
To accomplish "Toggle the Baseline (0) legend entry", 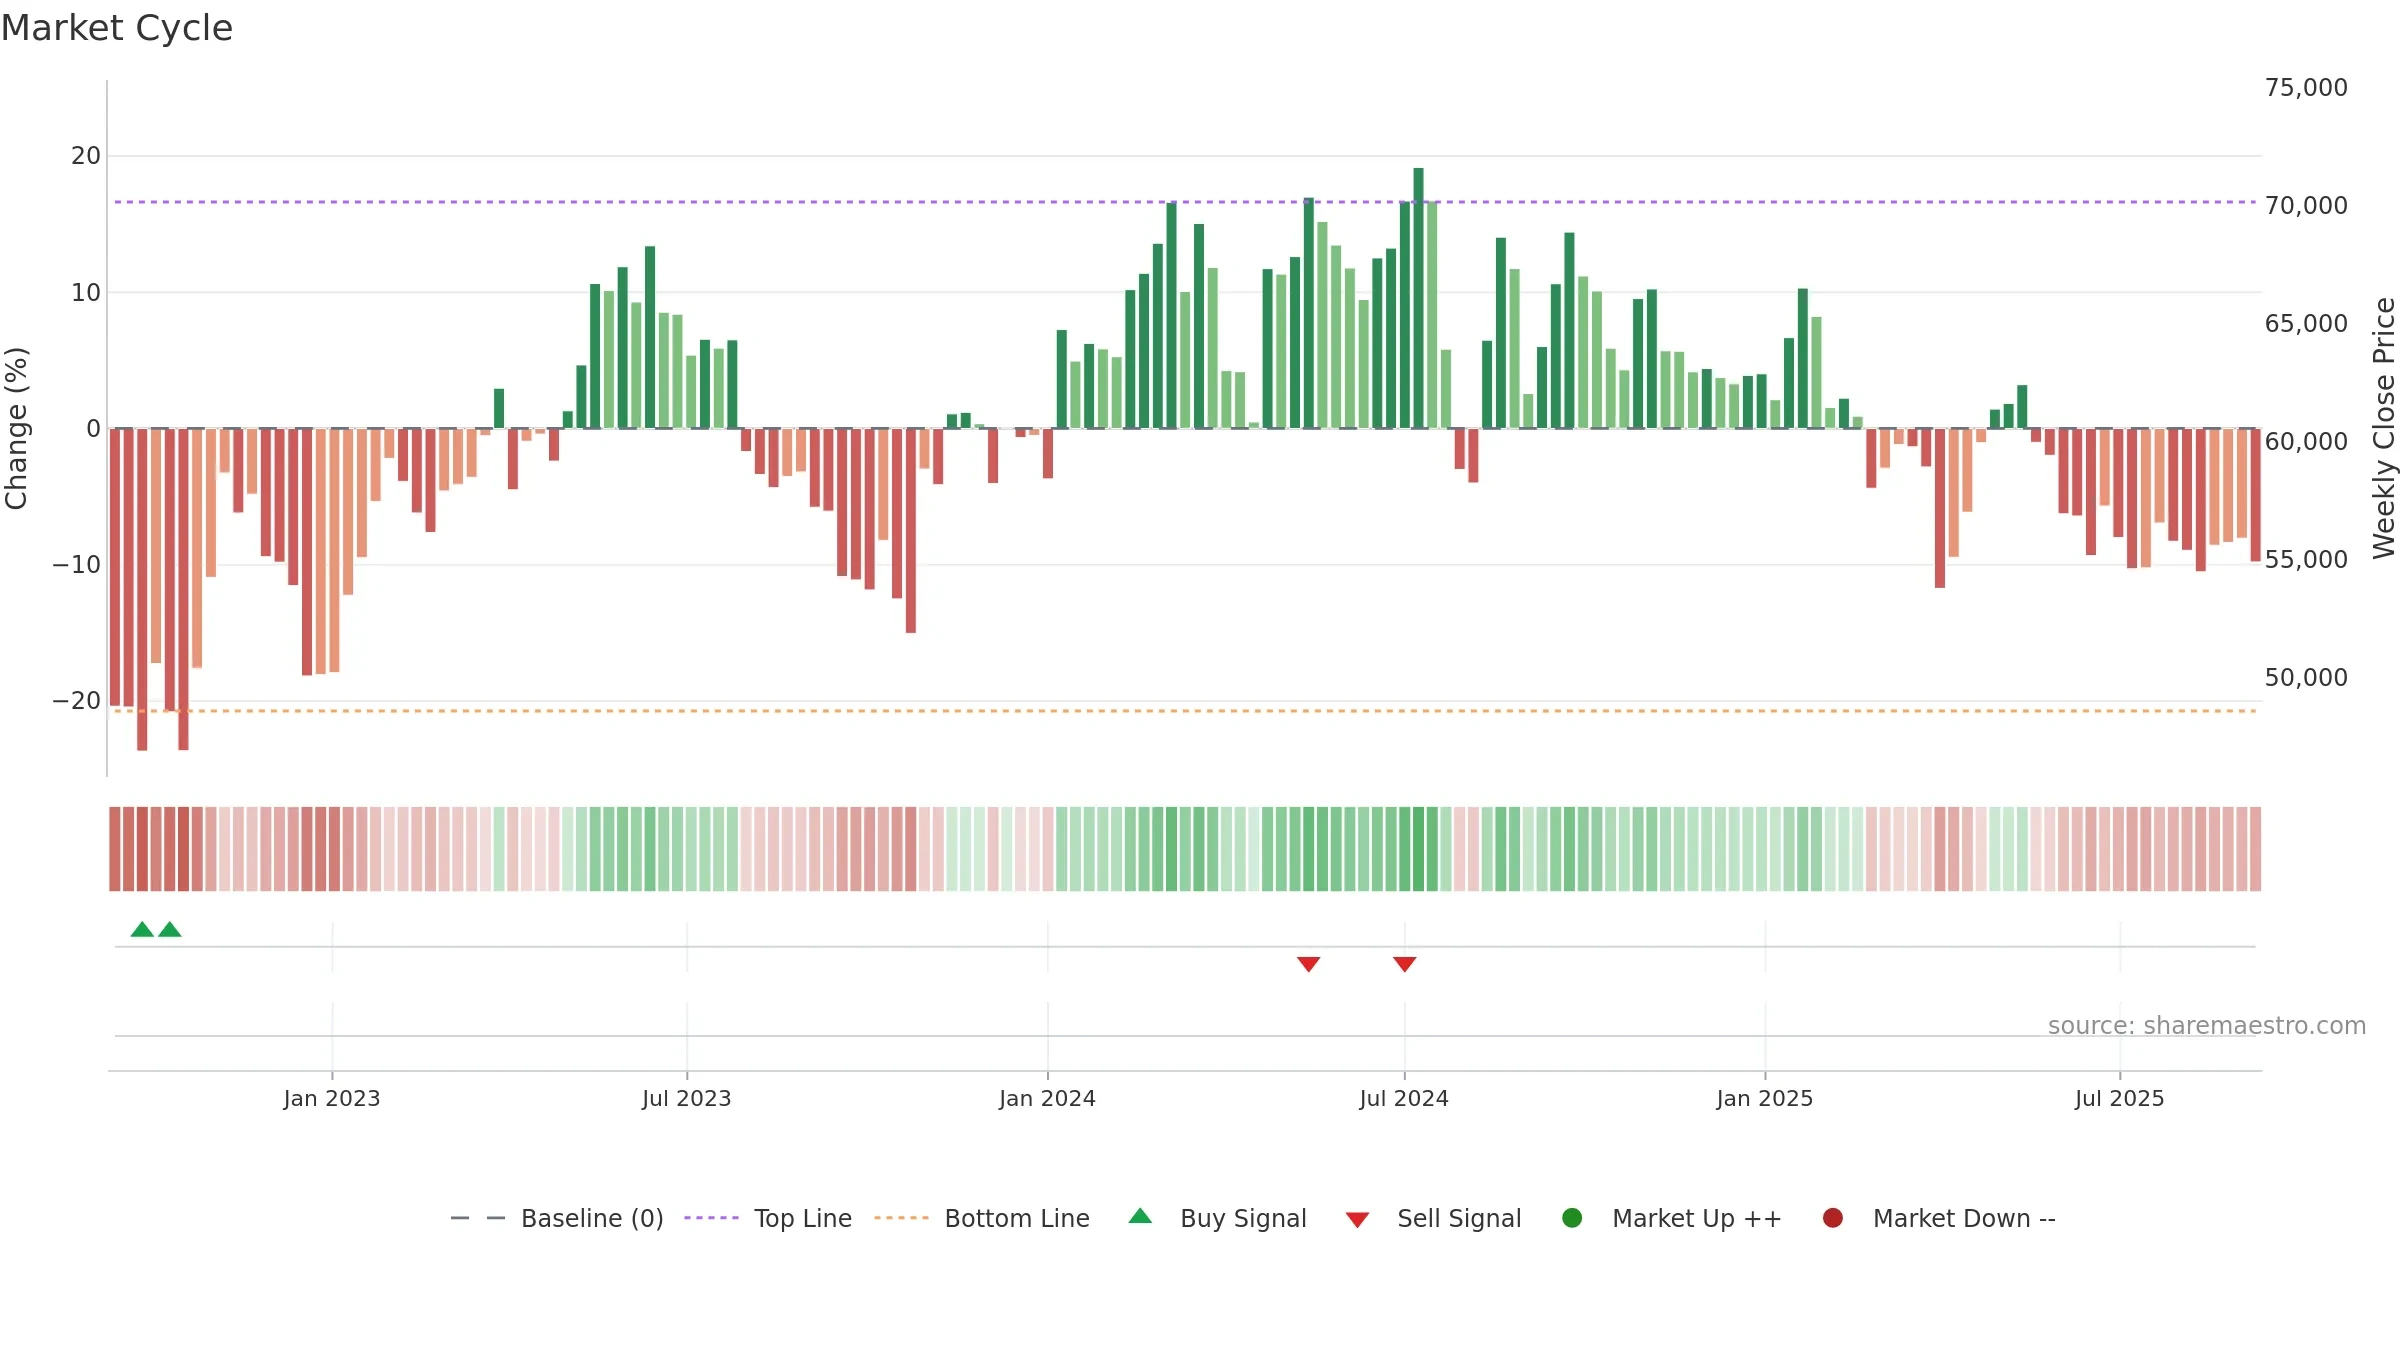I will click(x=557, y=1218).
